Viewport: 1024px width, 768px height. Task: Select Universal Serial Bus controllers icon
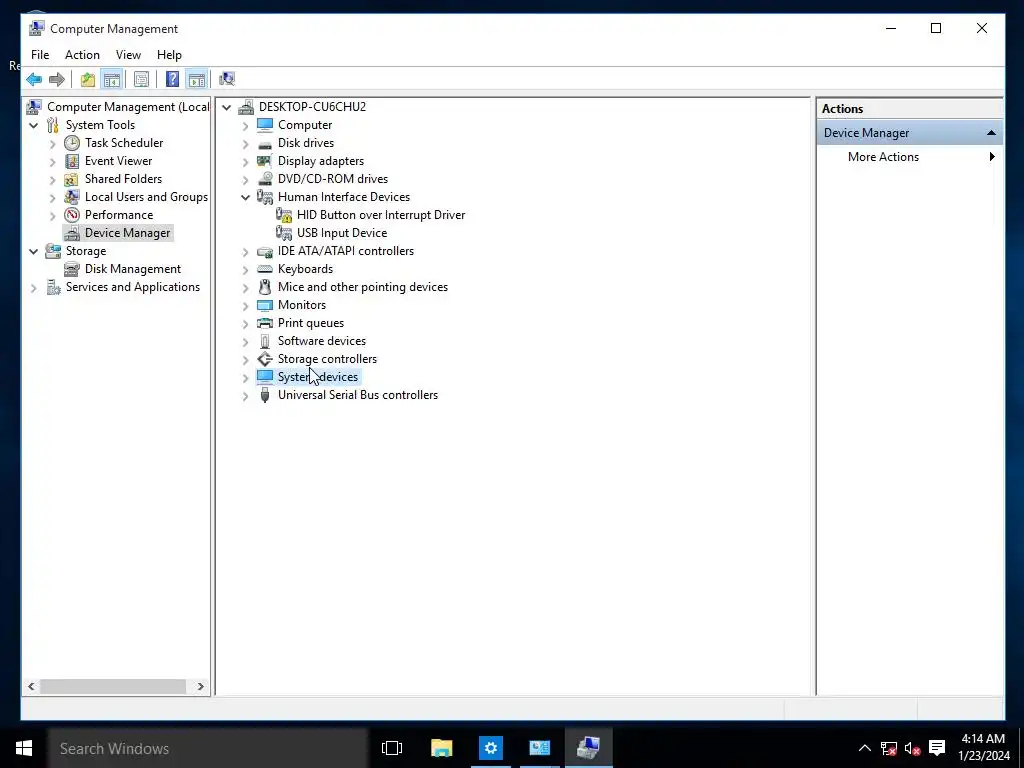click(x=264, y=395)
